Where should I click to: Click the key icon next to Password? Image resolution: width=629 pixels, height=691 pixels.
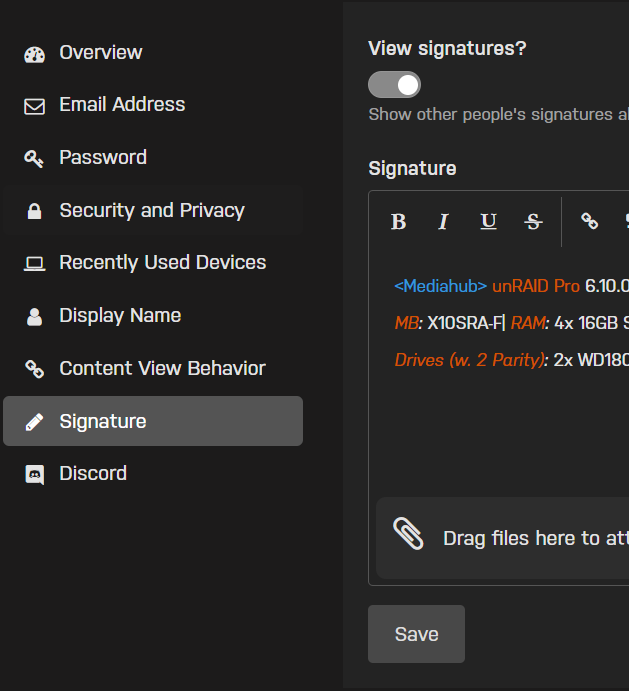[x=34, y=159]
